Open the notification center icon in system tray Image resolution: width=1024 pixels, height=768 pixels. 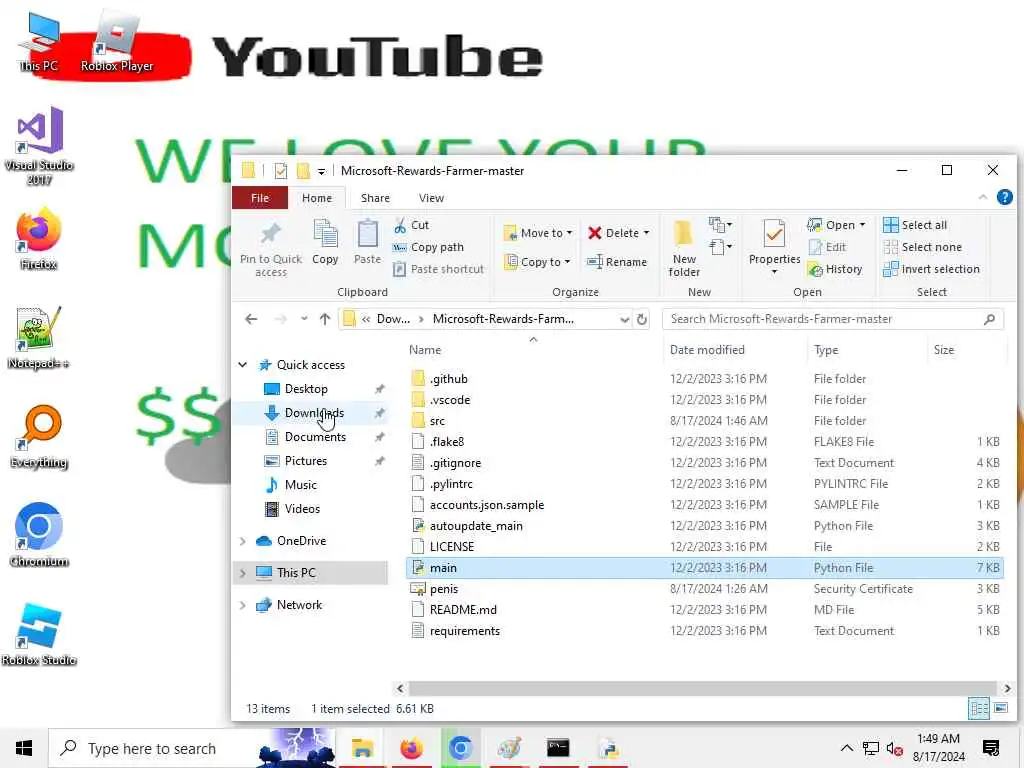(990, 748)
